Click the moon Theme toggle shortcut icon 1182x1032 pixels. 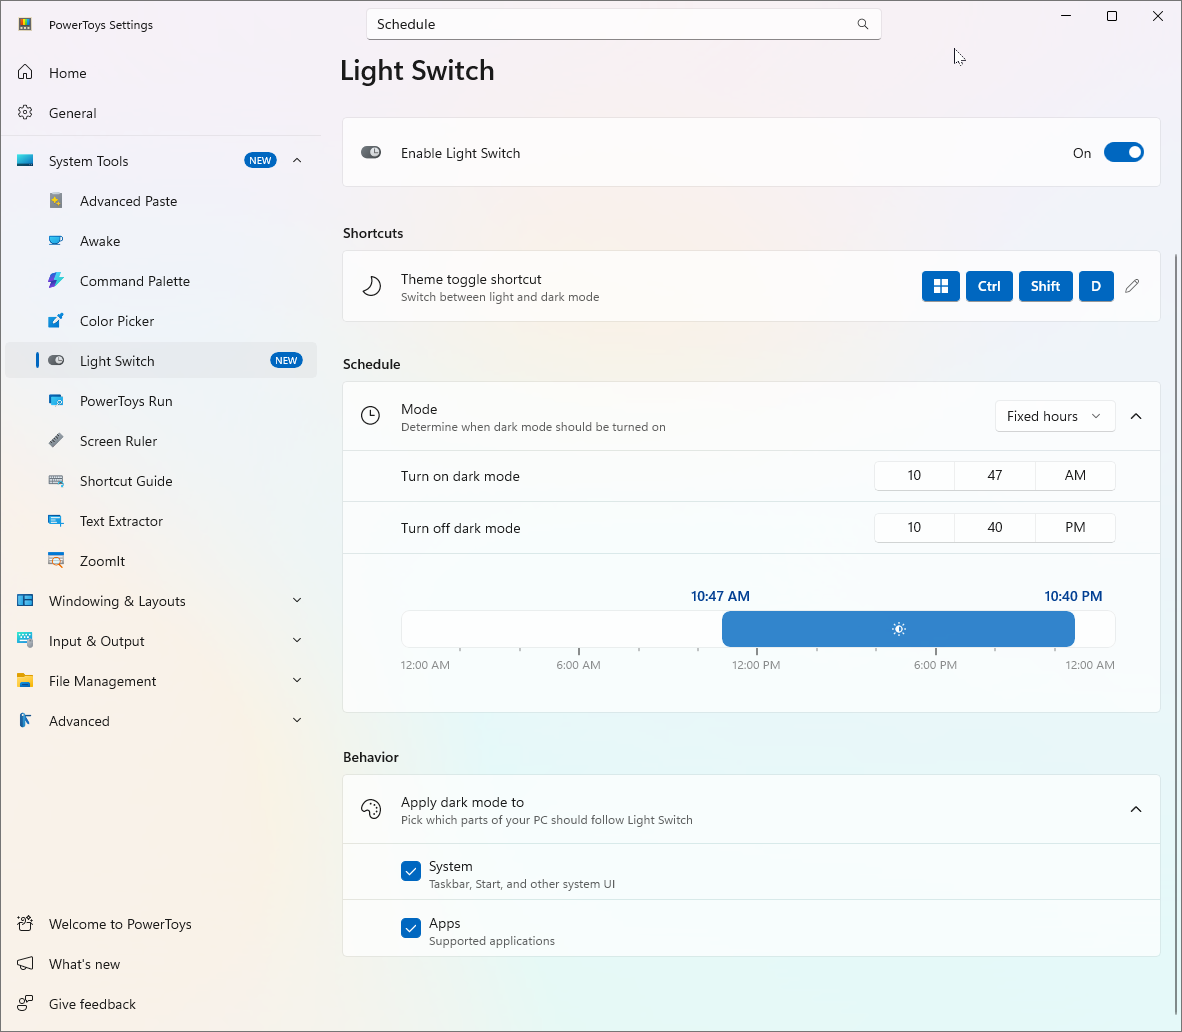click(x=371, y=286)
